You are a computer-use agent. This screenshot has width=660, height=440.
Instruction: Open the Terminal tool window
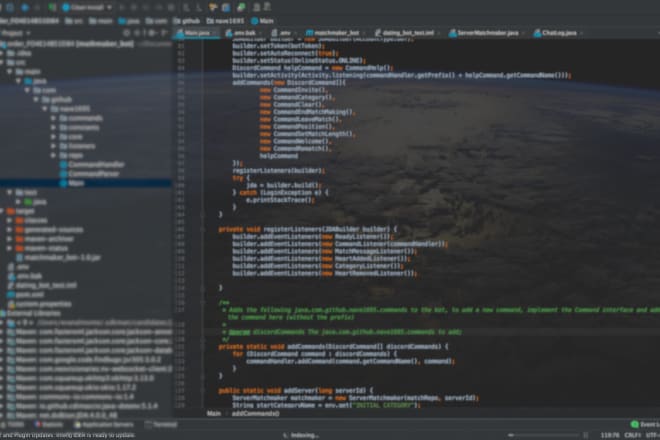[x=161, y=424]
